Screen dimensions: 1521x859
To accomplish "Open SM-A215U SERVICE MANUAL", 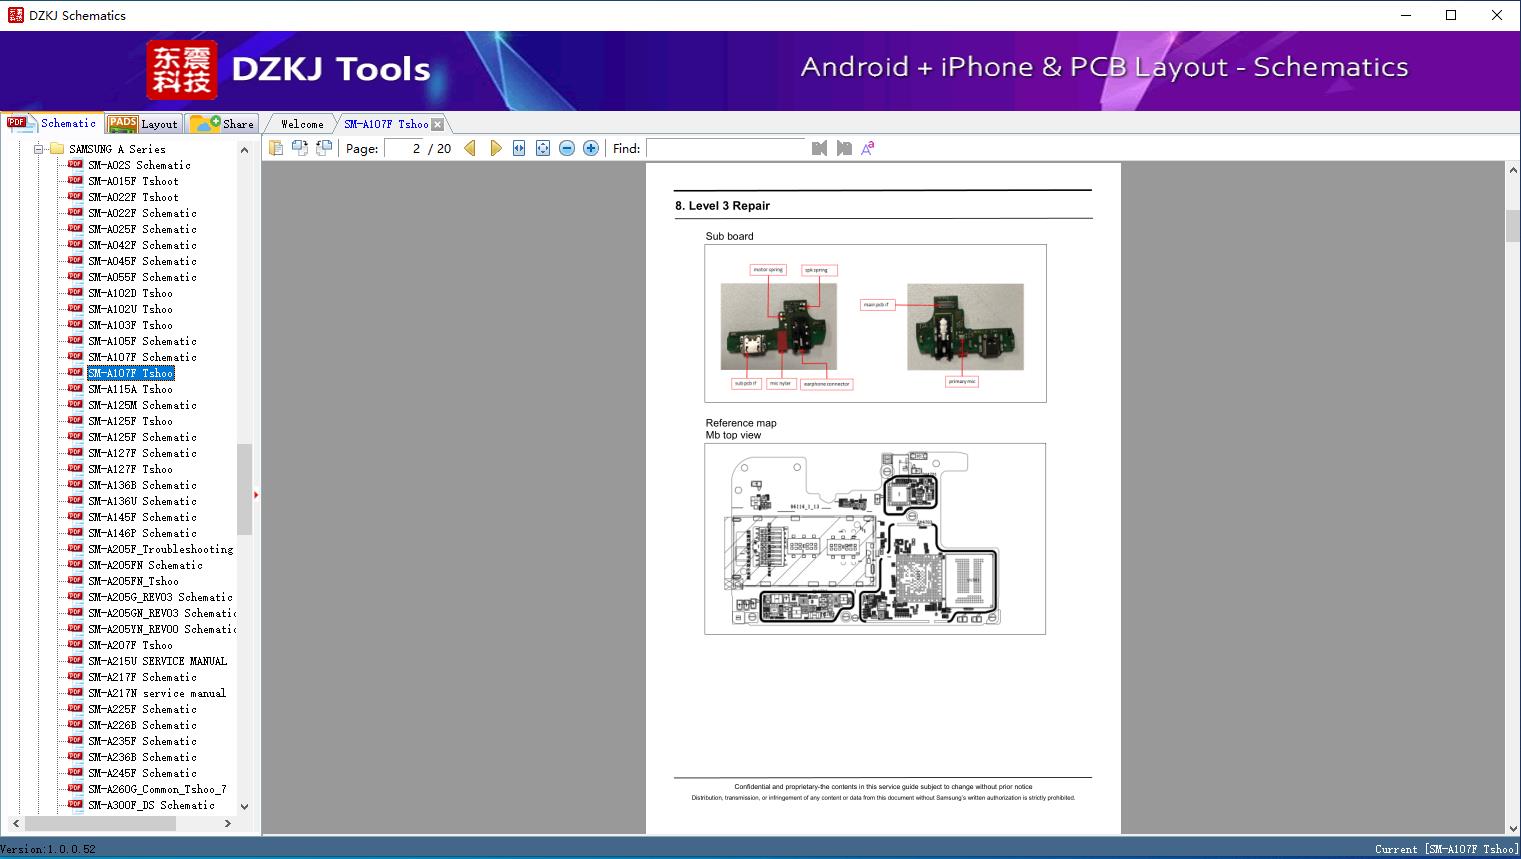I will coord(157,661).
